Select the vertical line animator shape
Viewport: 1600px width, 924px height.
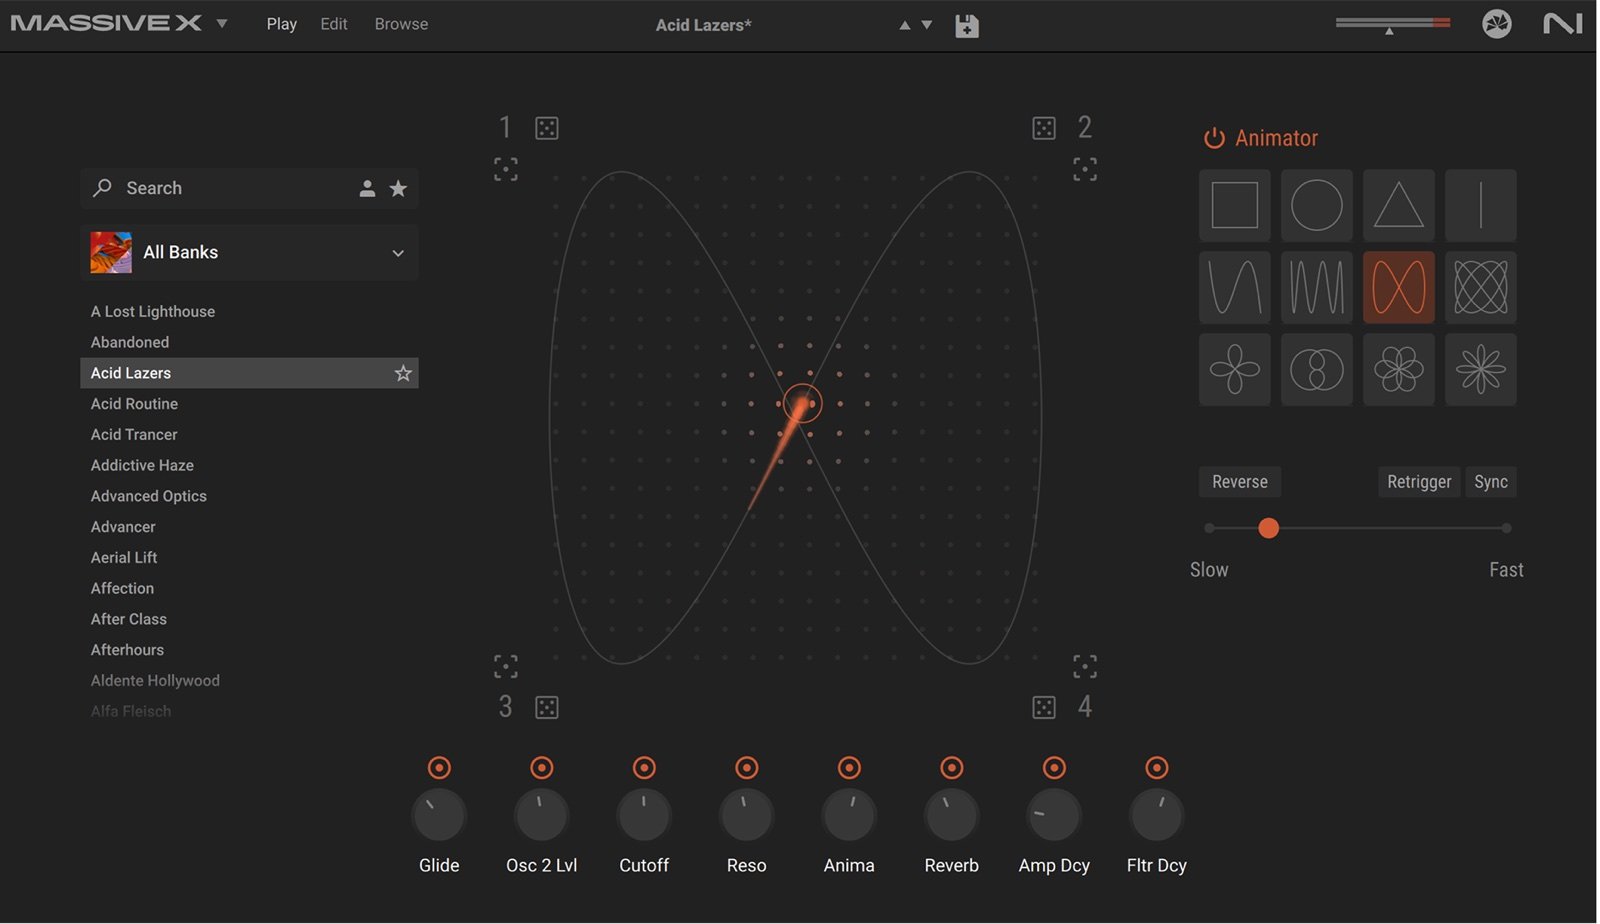coord(1480,205)
